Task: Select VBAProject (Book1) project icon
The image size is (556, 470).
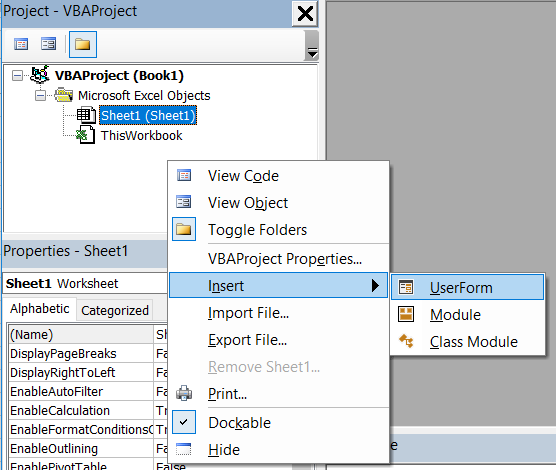Action: point(40,74)
